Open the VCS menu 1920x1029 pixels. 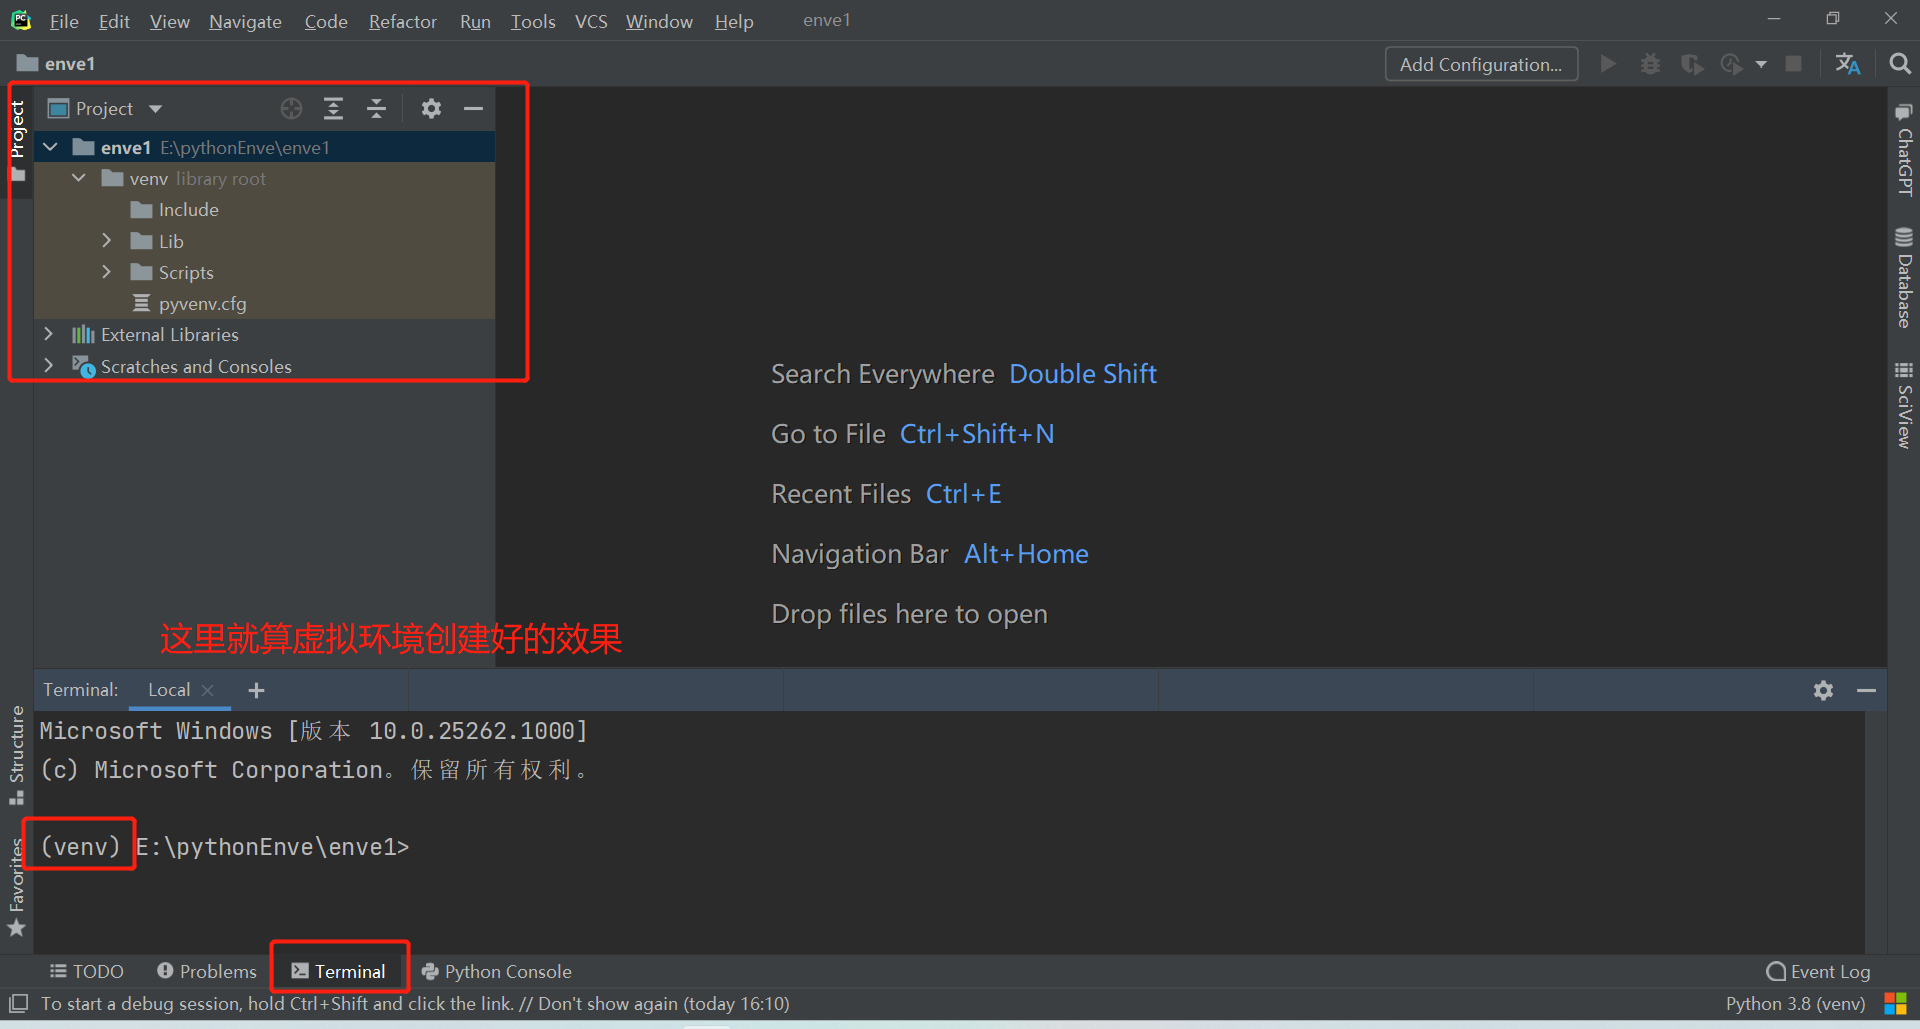click(x=591, y=21)
